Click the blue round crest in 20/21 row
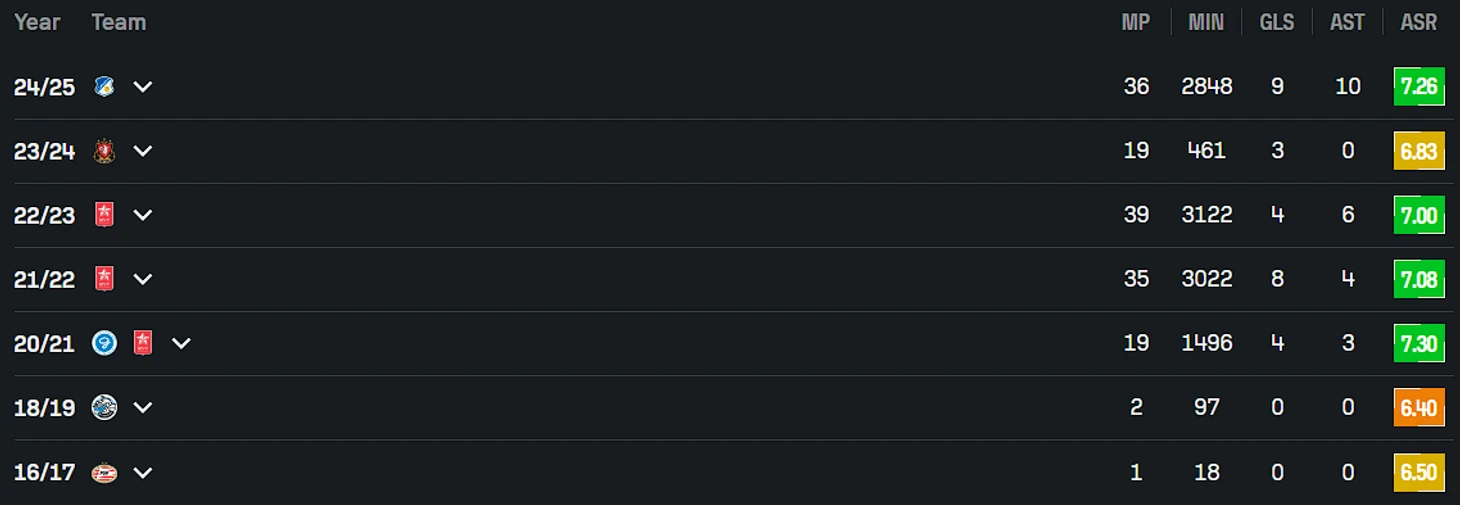The height and width of the screenshot is (505, 1460). click(x=104, y=343)
